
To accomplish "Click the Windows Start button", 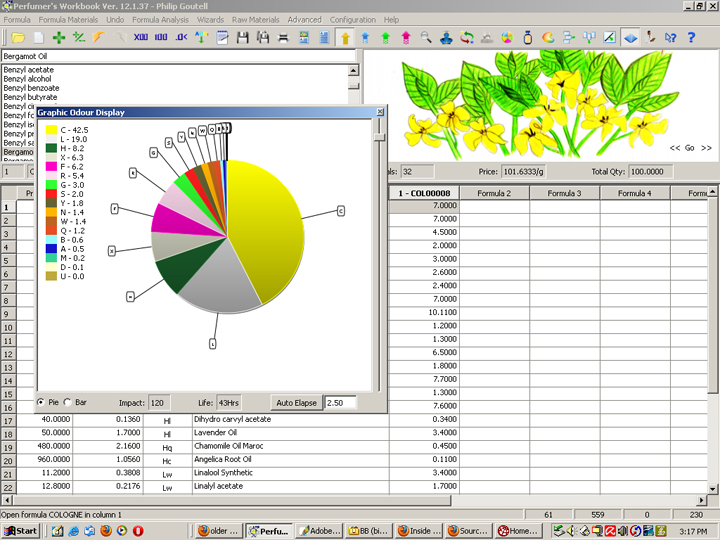I will (x=20, y=530).
